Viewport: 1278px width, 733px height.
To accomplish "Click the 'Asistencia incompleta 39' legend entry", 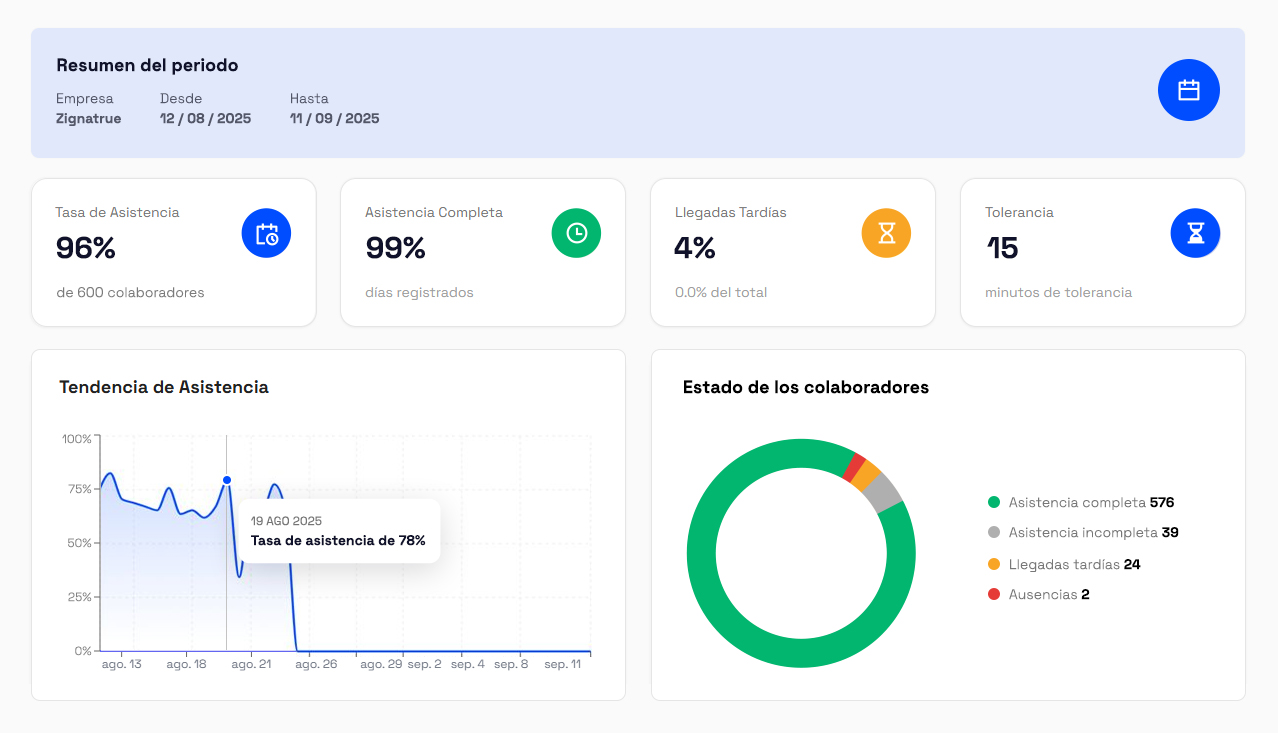I will (1083, 532).
